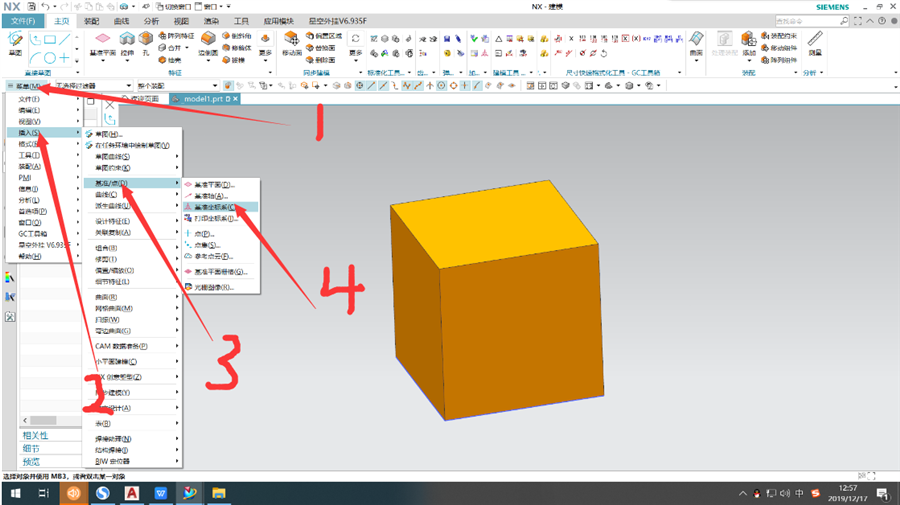Open File Explorer from the taskbar
Image resolution: width=900 pixels, height=505 pixels.
point(219,493)
